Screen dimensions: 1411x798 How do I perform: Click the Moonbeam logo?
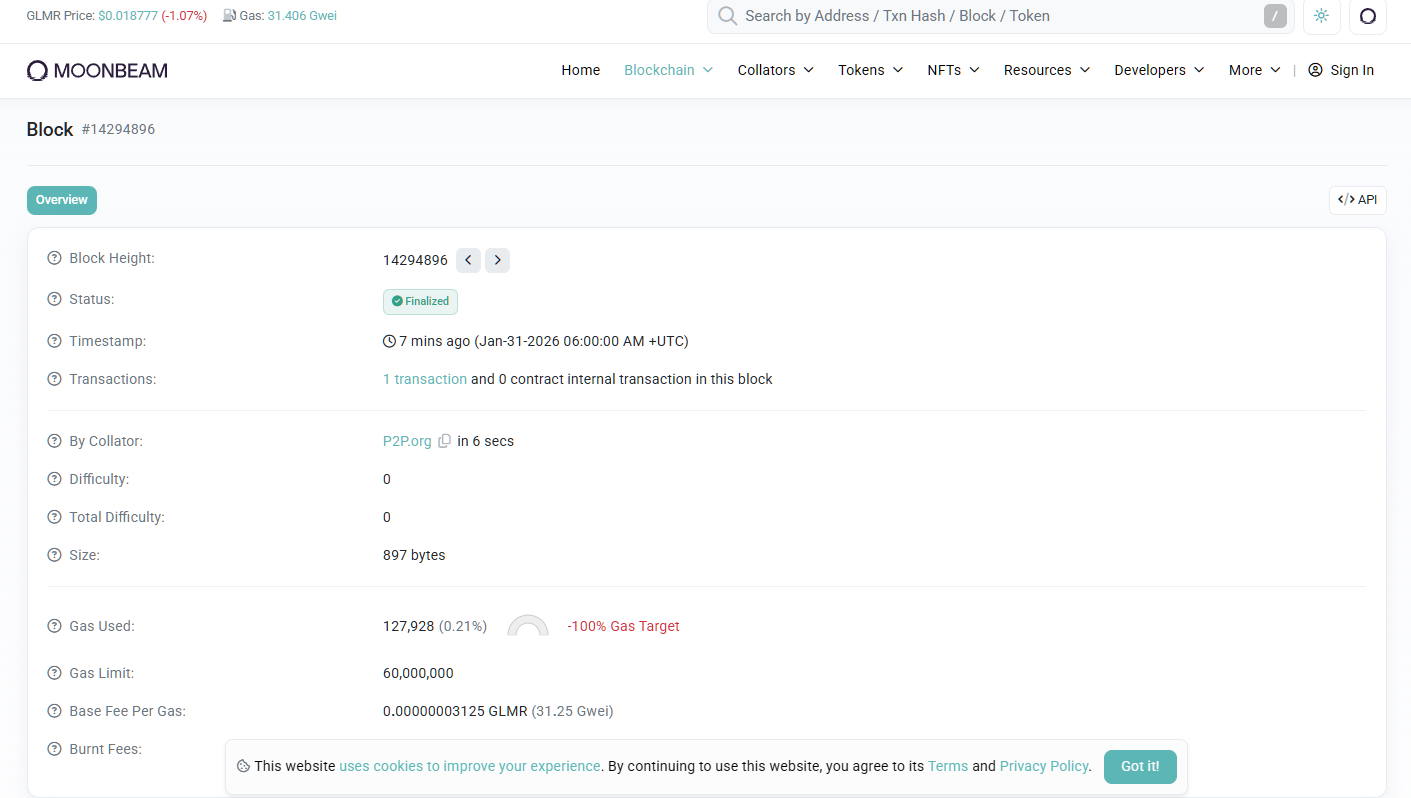[x=97, y=70]
